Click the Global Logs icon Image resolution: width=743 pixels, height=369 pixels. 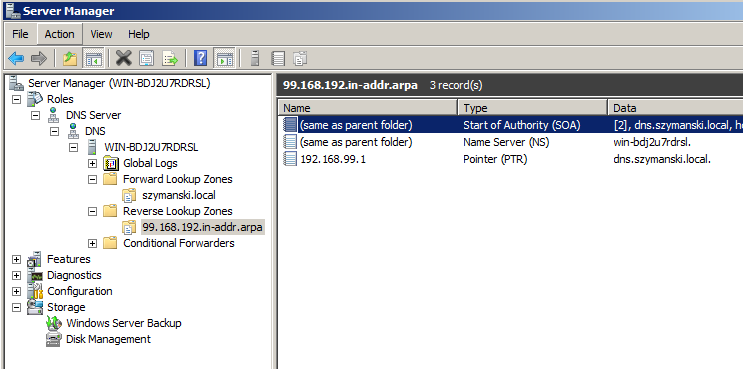pyautogui.click(x=111, y=163)
